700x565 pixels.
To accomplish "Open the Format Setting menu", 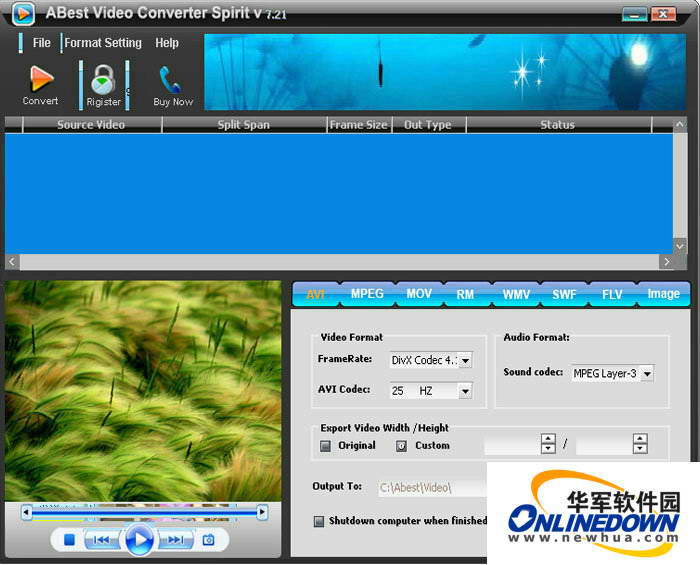I will (103, 43).
